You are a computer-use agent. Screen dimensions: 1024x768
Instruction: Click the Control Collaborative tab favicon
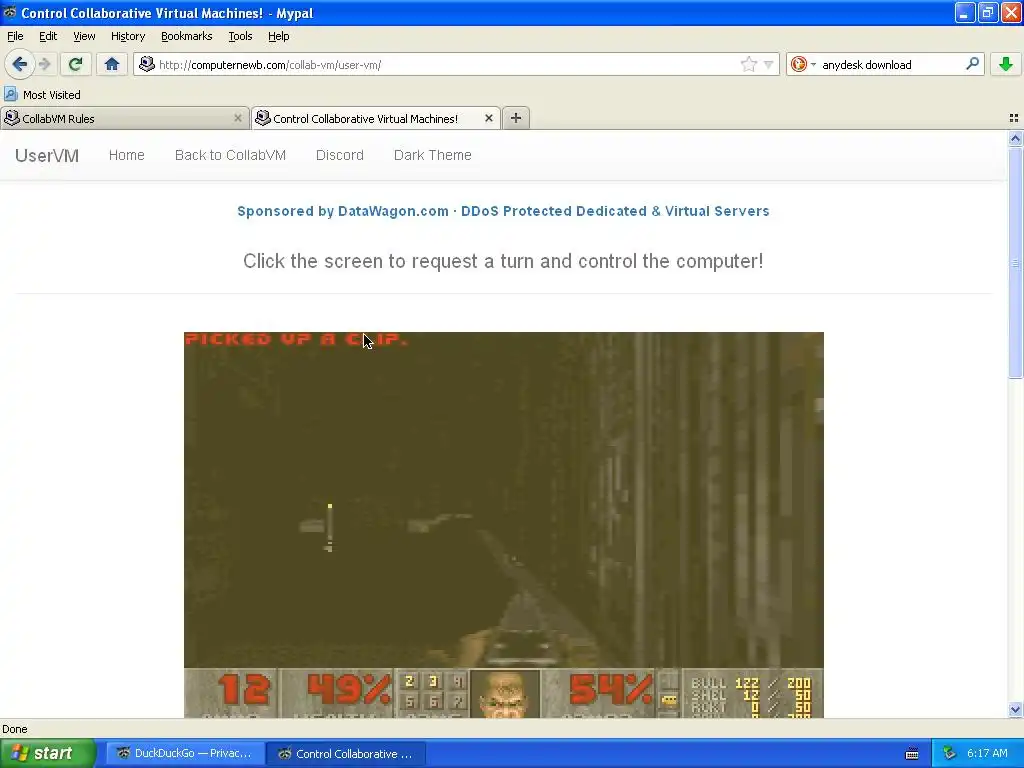[x=263, y=118]
